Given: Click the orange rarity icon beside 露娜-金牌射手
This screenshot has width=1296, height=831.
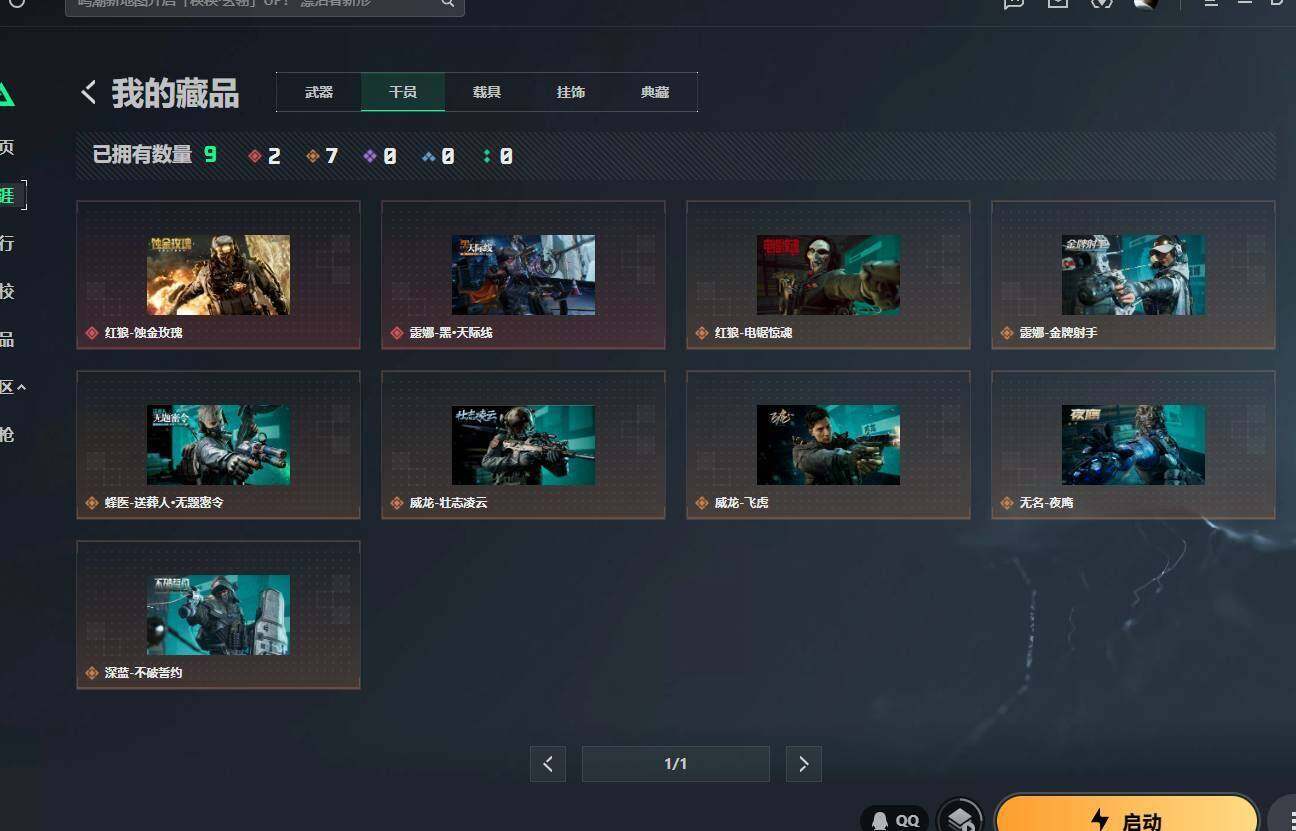Looking at the screenshot, I should [1007, 333].
